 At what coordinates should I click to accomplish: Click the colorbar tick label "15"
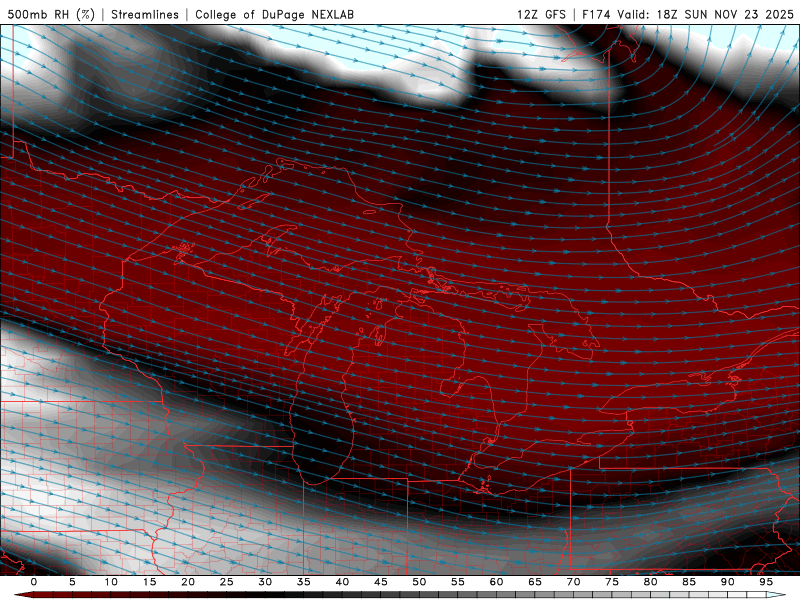point(149,582)
